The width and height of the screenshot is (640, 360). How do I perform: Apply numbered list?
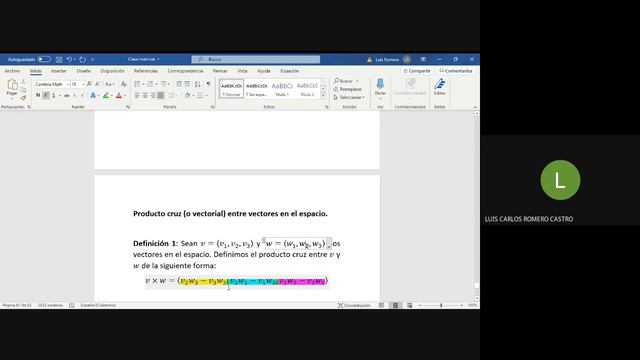(x=150, y=84)
